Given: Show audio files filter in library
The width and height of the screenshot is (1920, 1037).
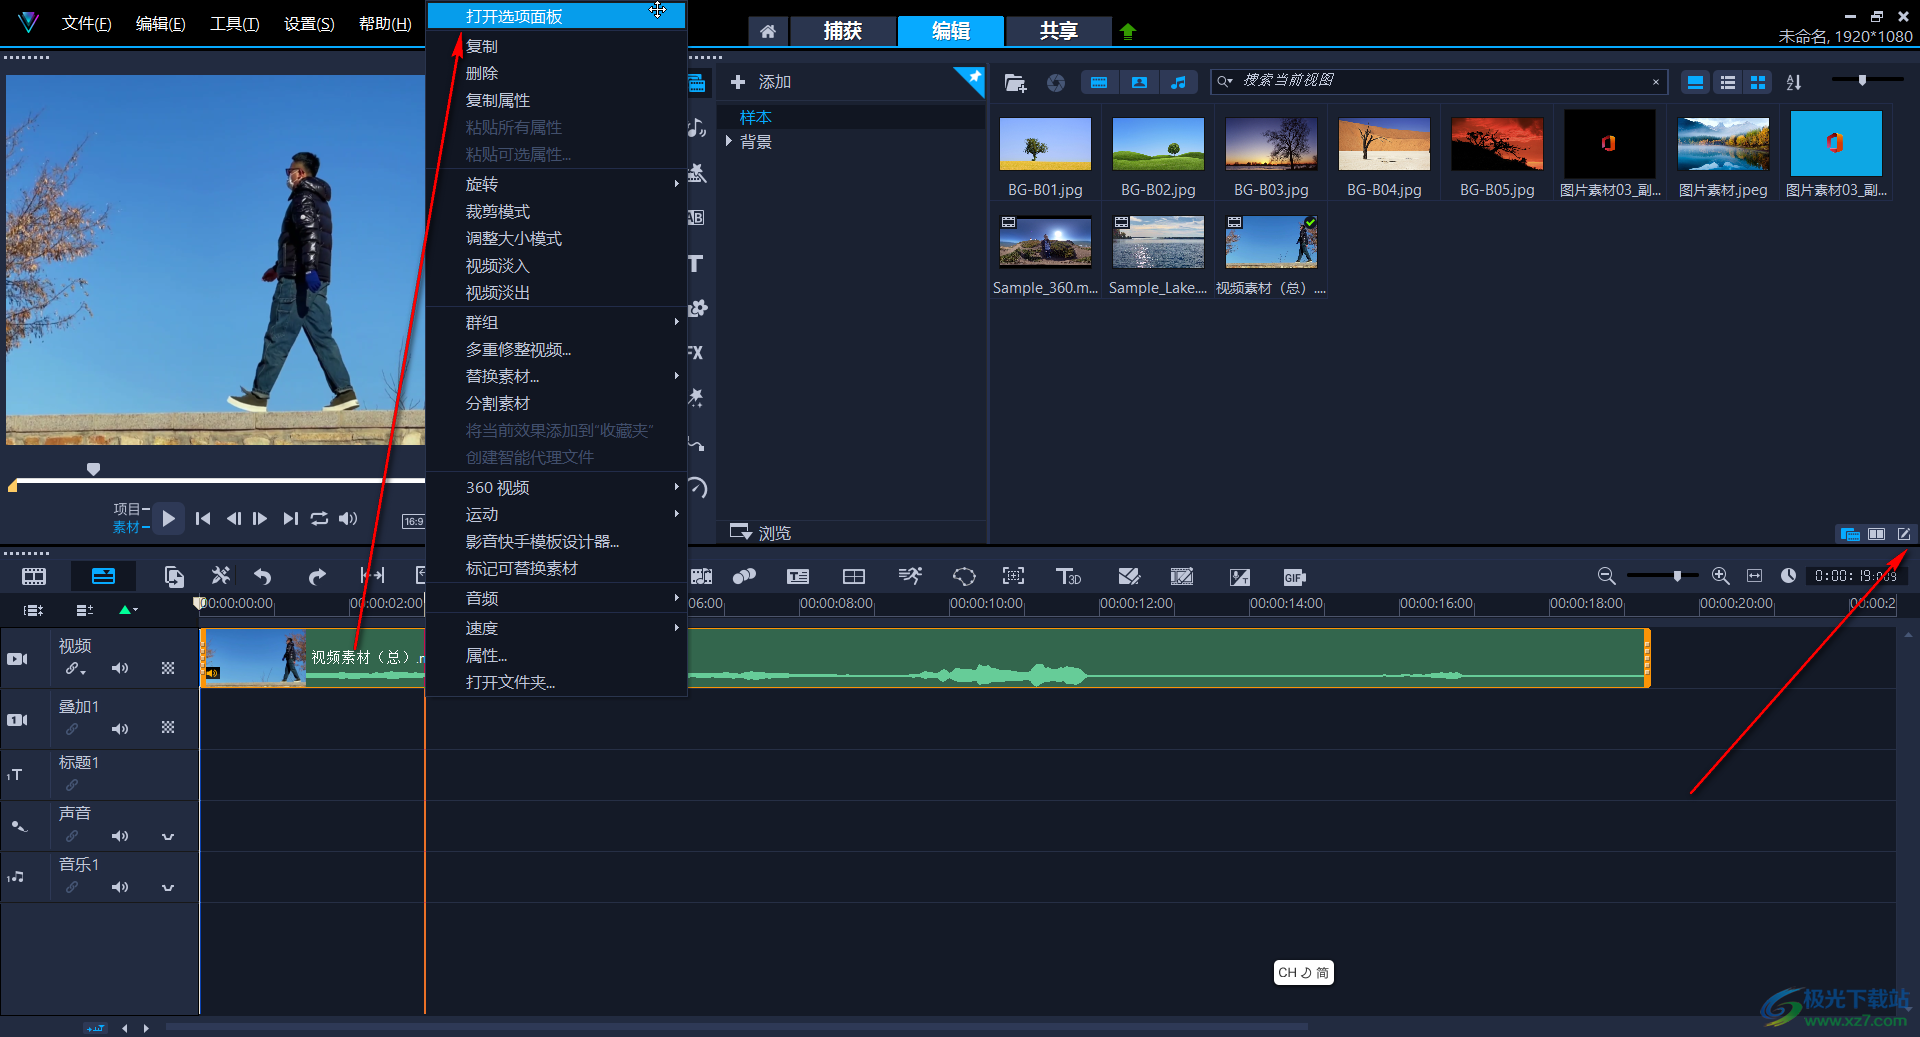Looking at the screenshot, I should [1179, 83].
